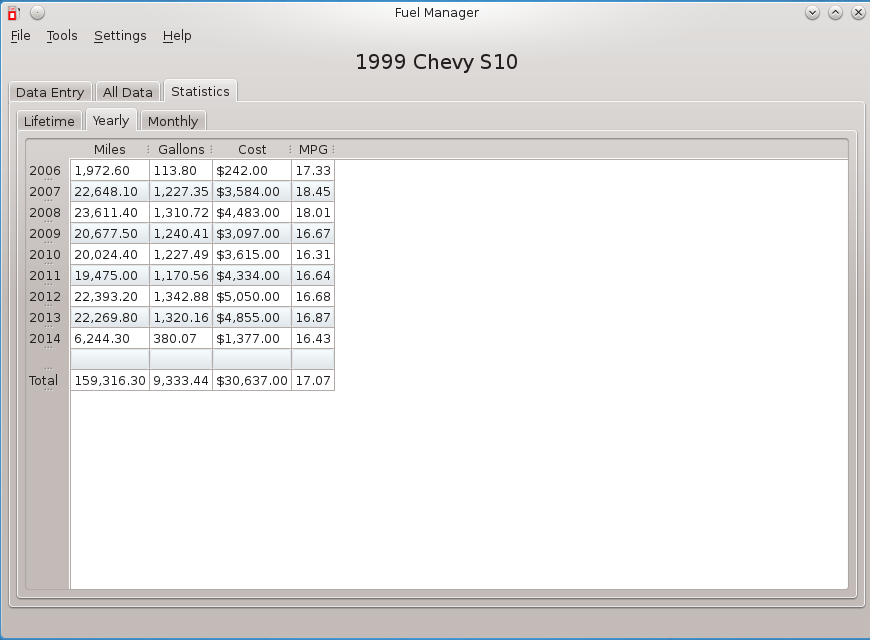Image resolution: width=870 pixels, height=640 pixels.
Task: Click the $242.00 cost cell
Action: pyautogui.click(x=252, y=170)
